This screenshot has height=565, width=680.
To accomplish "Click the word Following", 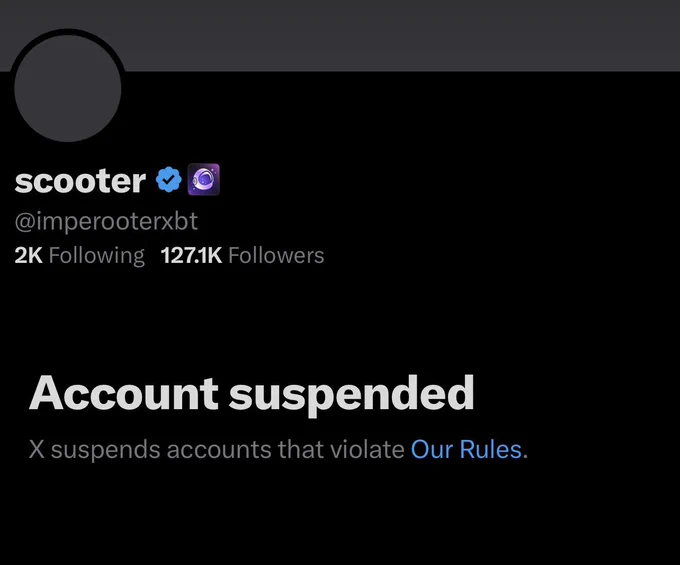I will pyautogui.click(x=97, y=256).
